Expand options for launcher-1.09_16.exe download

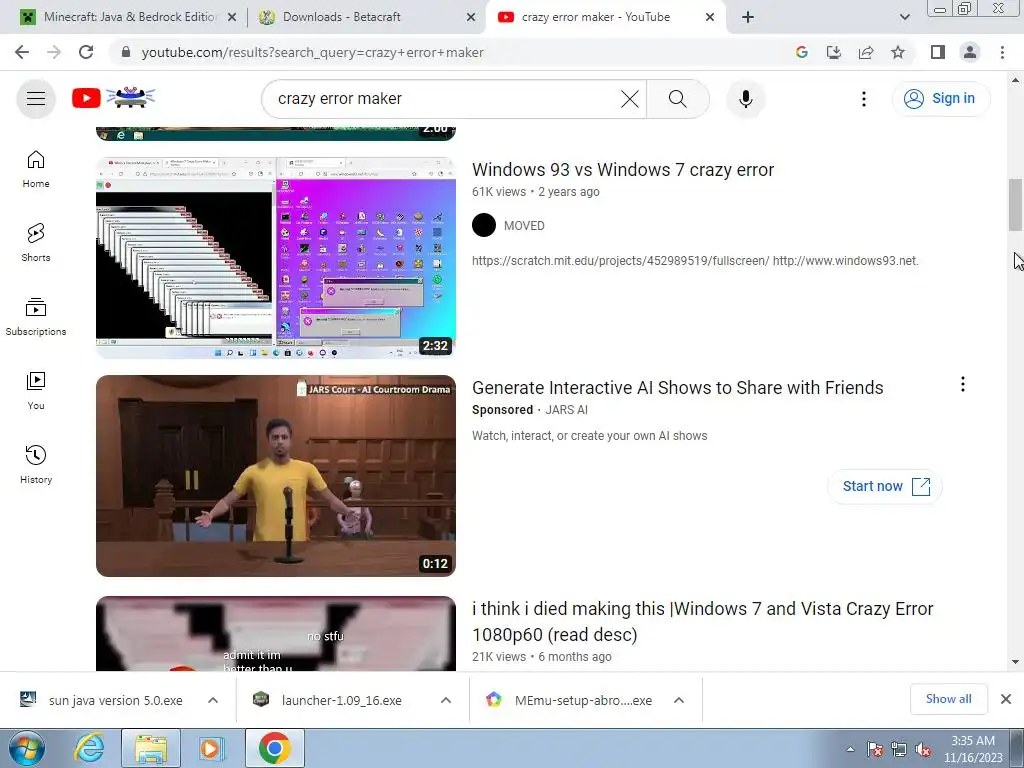(x=446, y=700)
